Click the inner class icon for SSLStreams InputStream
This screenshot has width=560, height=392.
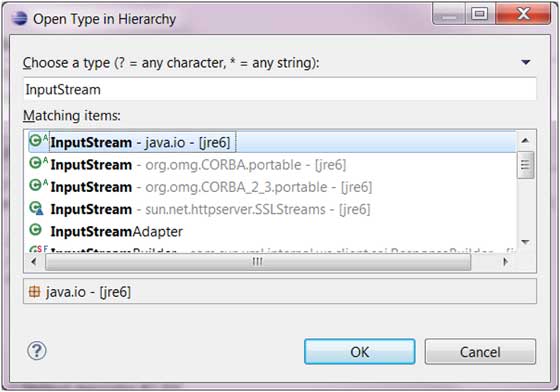pyautogui.click(x=36, y=208)
